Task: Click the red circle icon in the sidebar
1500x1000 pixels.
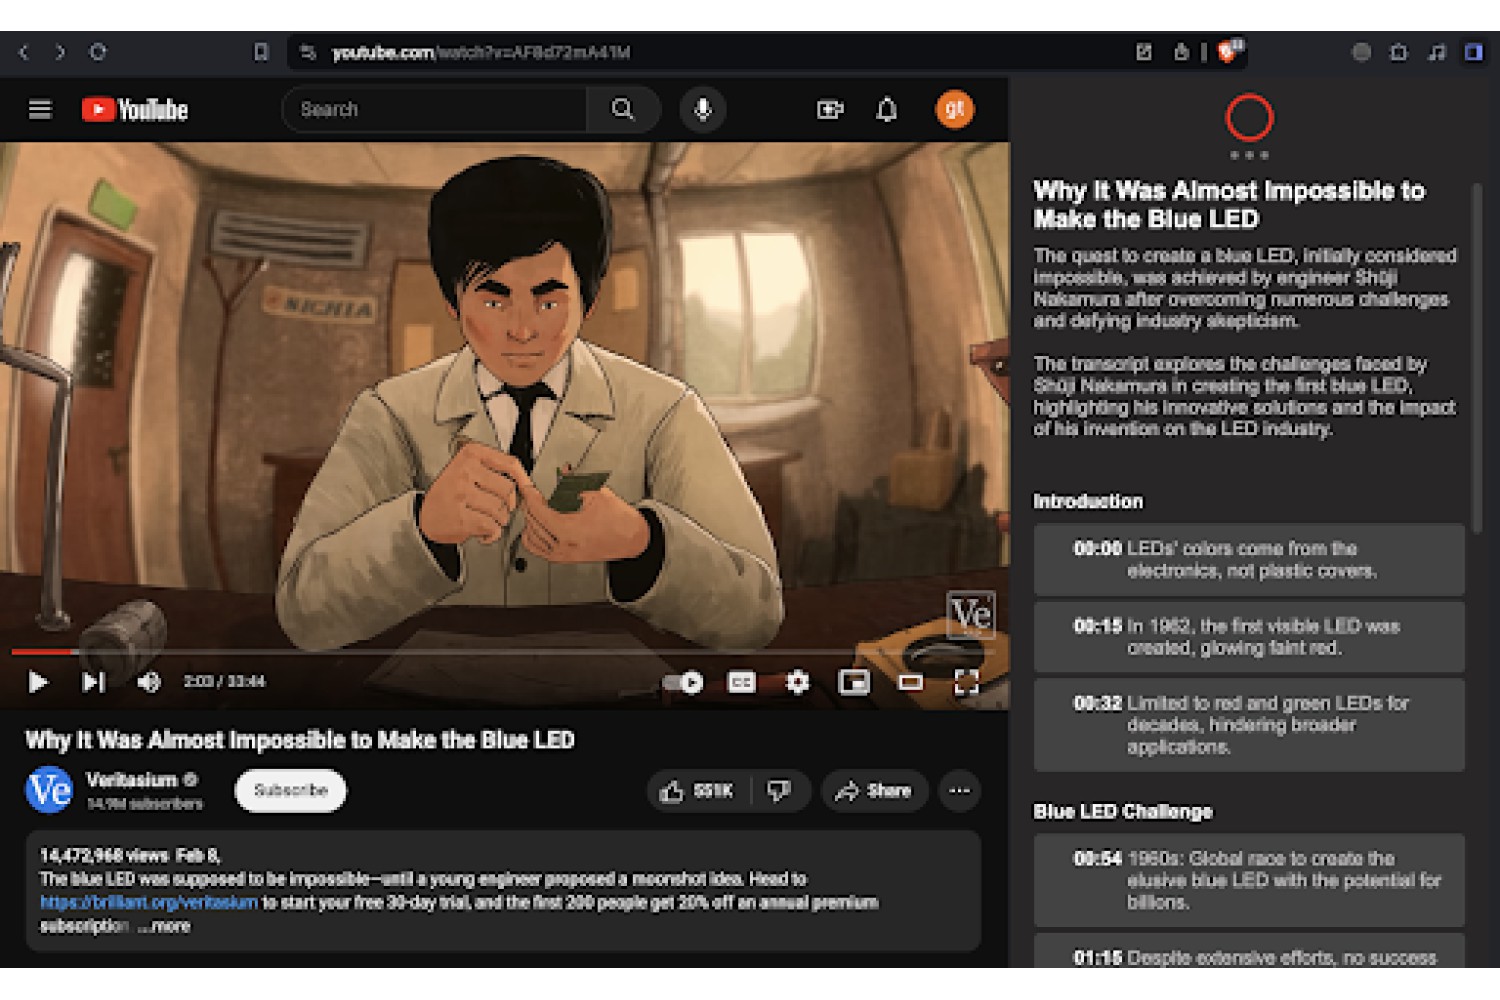Action: (1249, 117)
